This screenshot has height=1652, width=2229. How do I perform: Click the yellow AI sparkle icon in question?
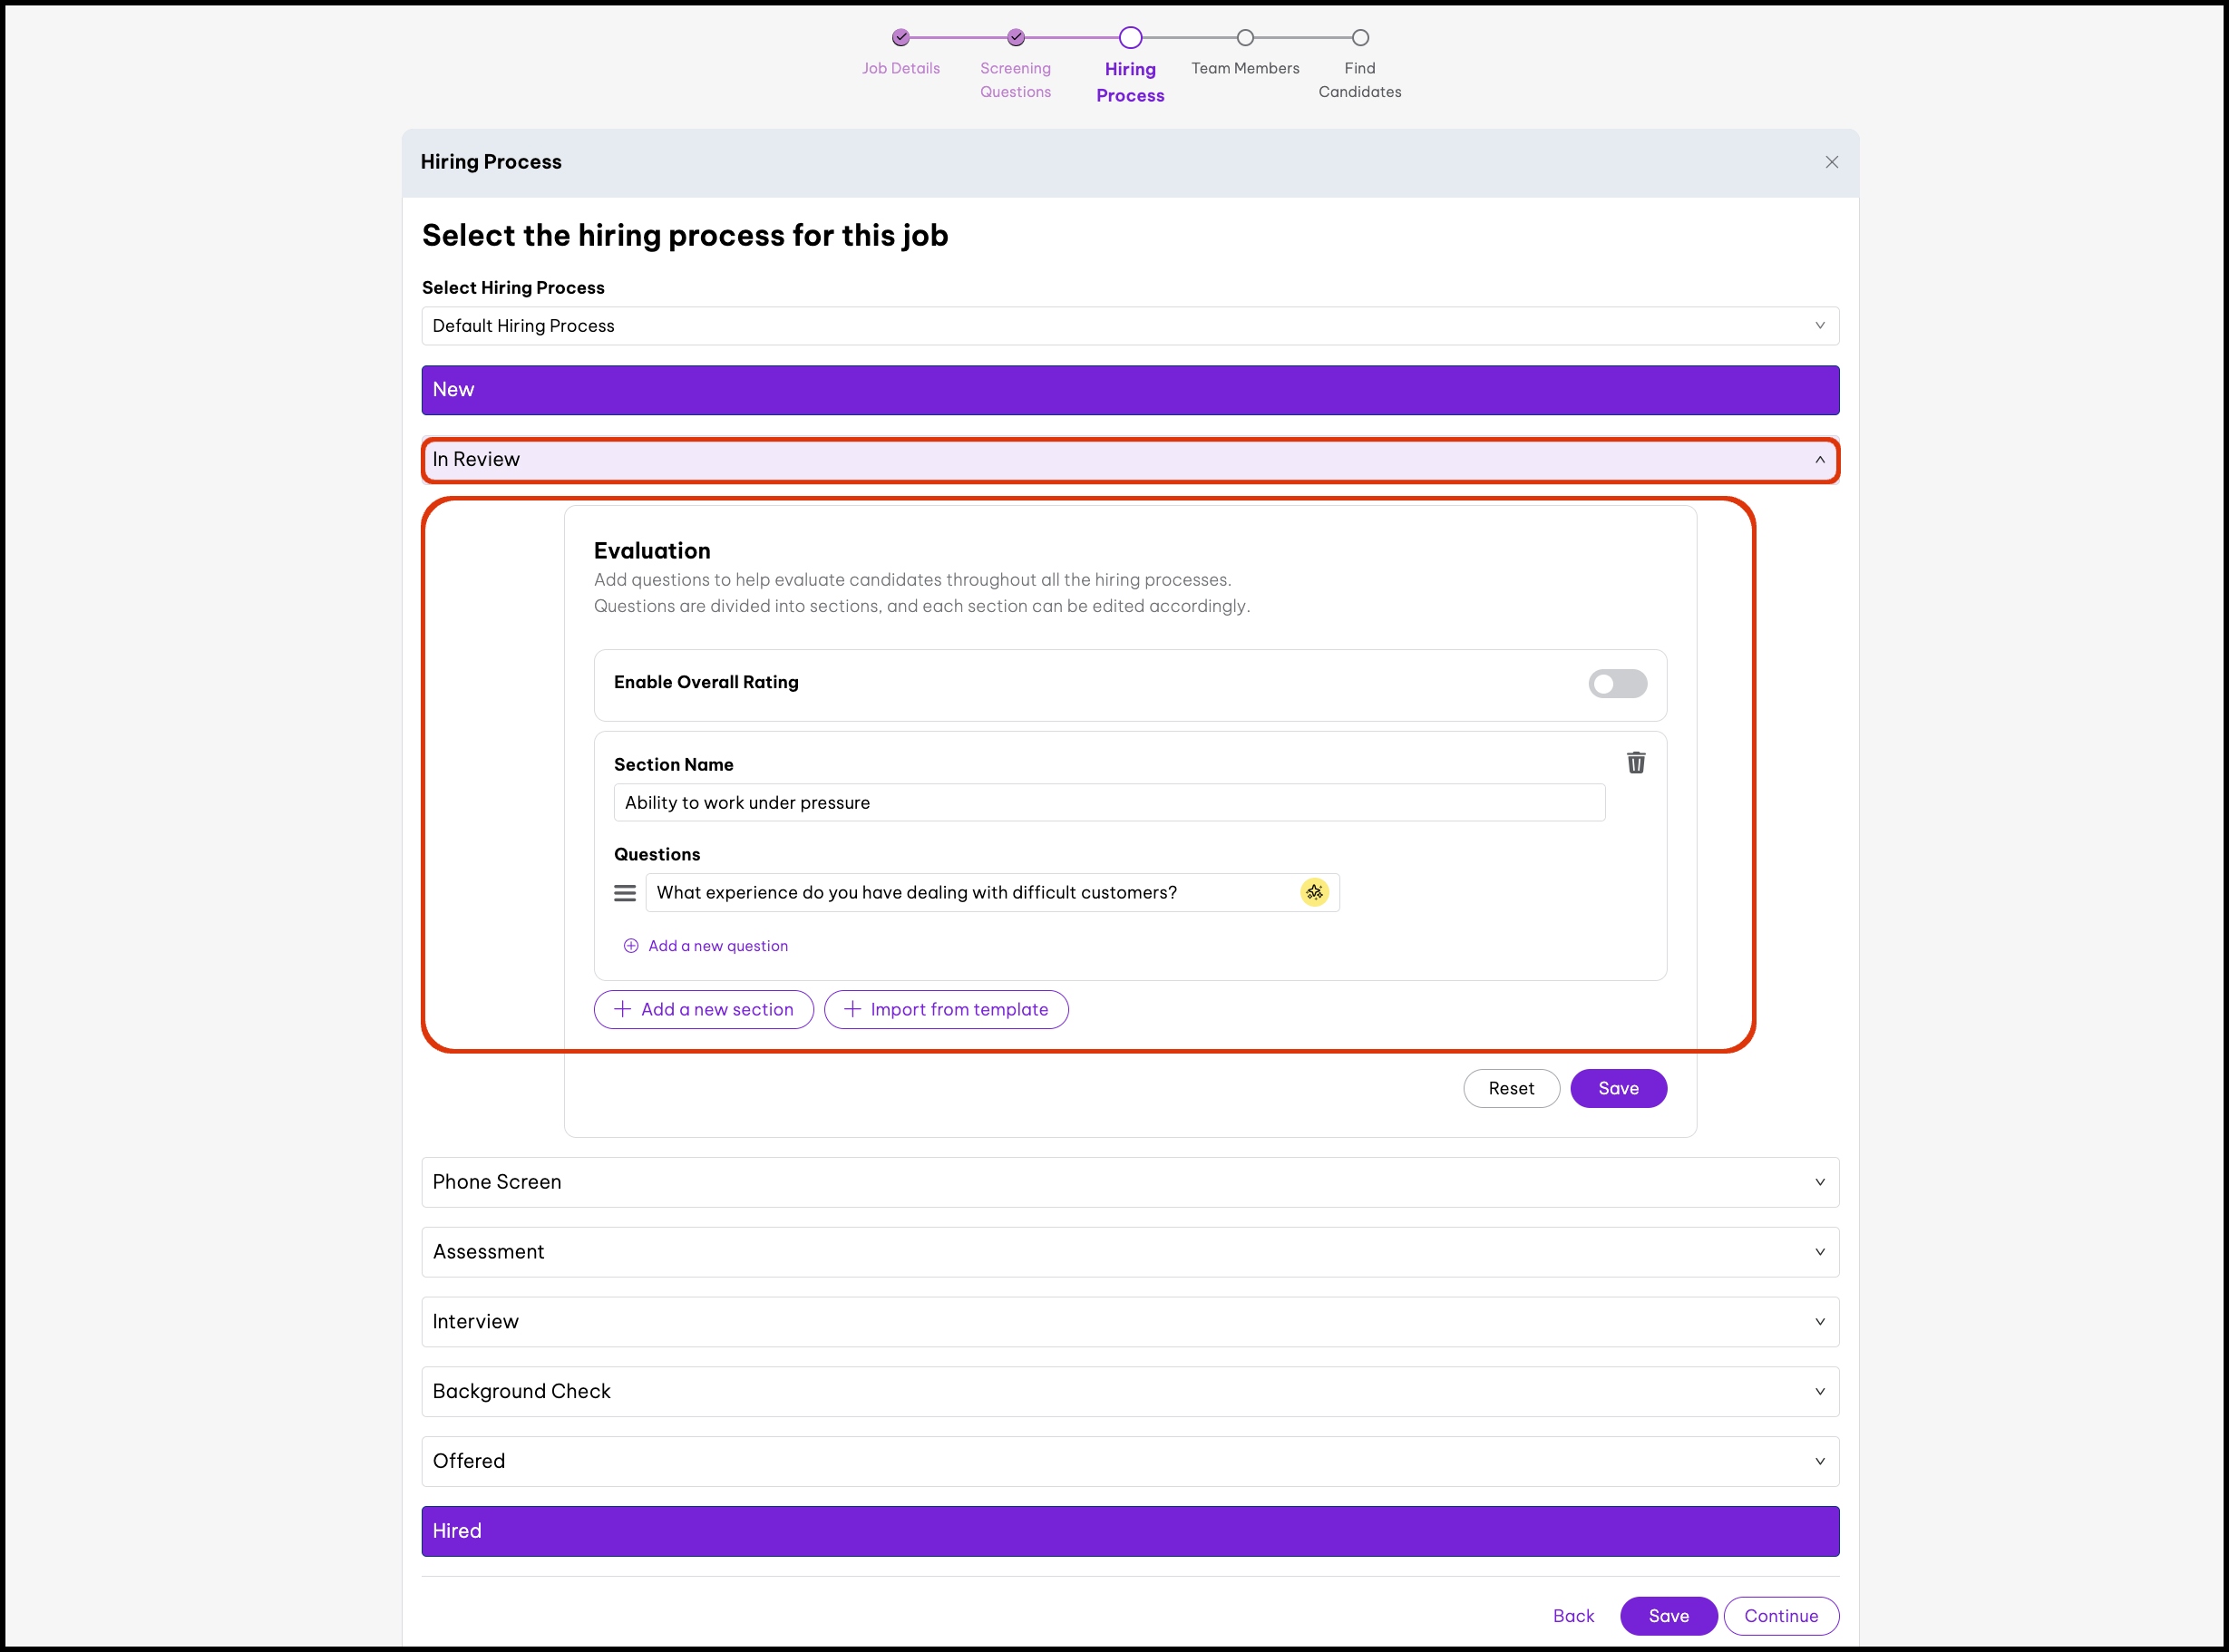(1314, 892)
